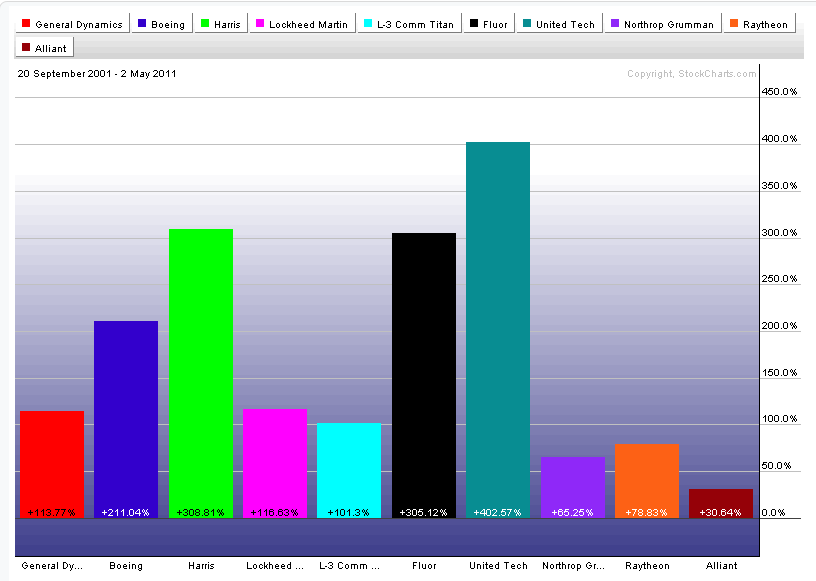816x581 pixels.
Task: Select the cyan L-3 Comm bar
Action: pyautogui.click(x=349, y=470)
